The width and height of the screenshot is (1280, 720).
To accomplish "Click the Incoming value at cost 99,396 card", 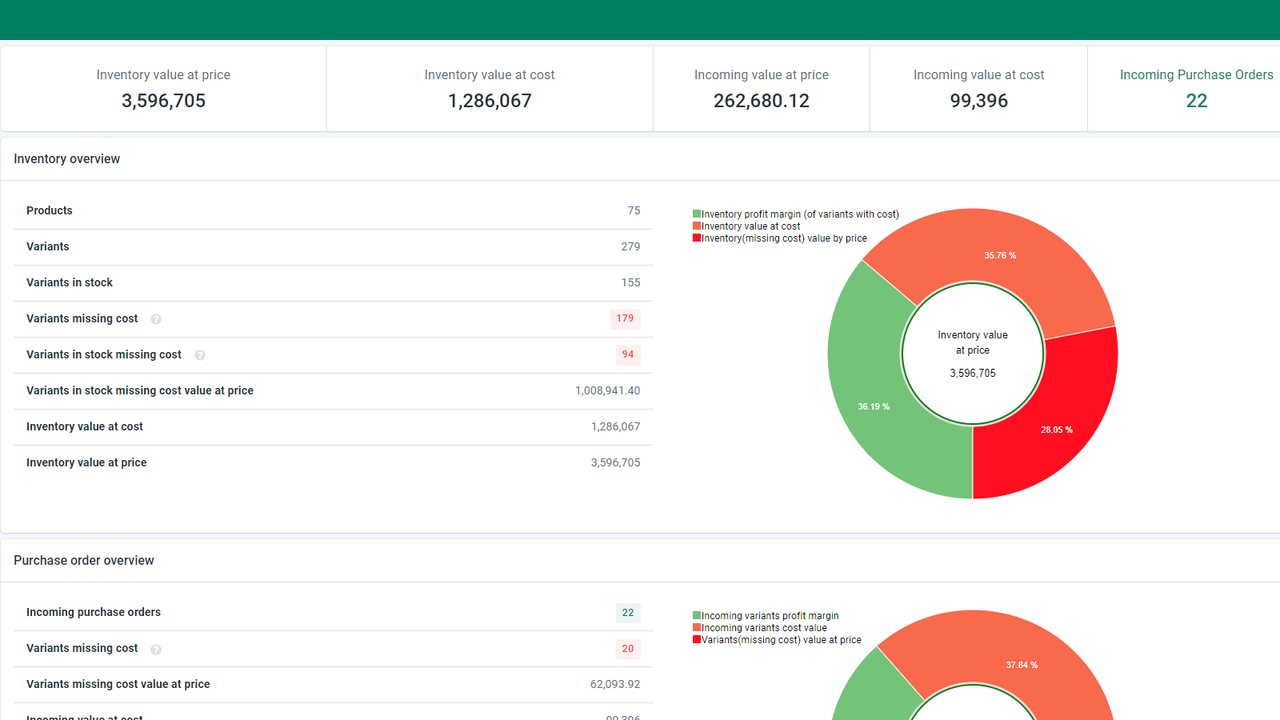I will pos(979,88).
